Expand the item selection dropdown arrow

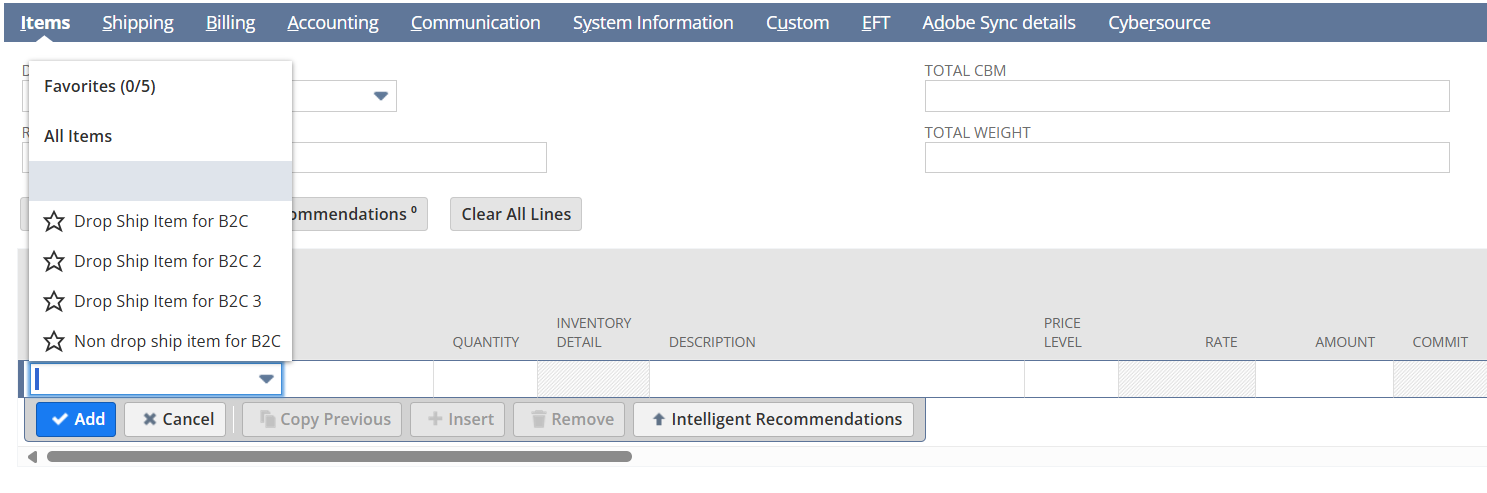(266, 379)
